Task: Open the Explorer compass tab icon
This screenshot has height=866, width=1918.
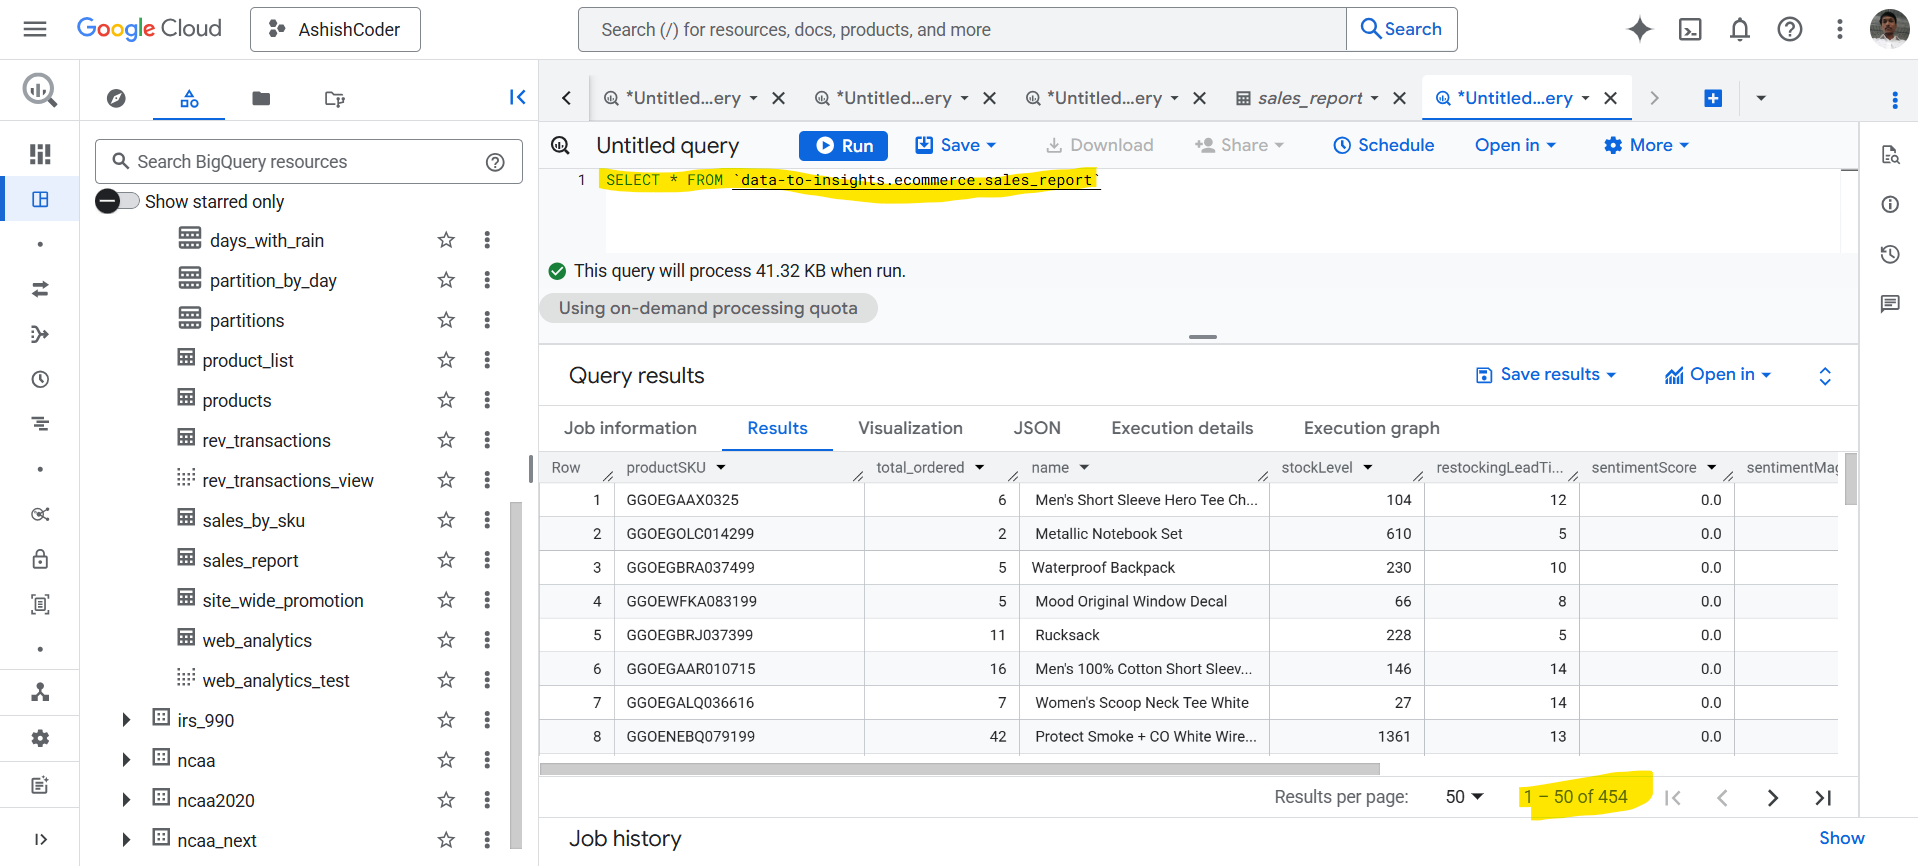Action: (x=117, y=98)
